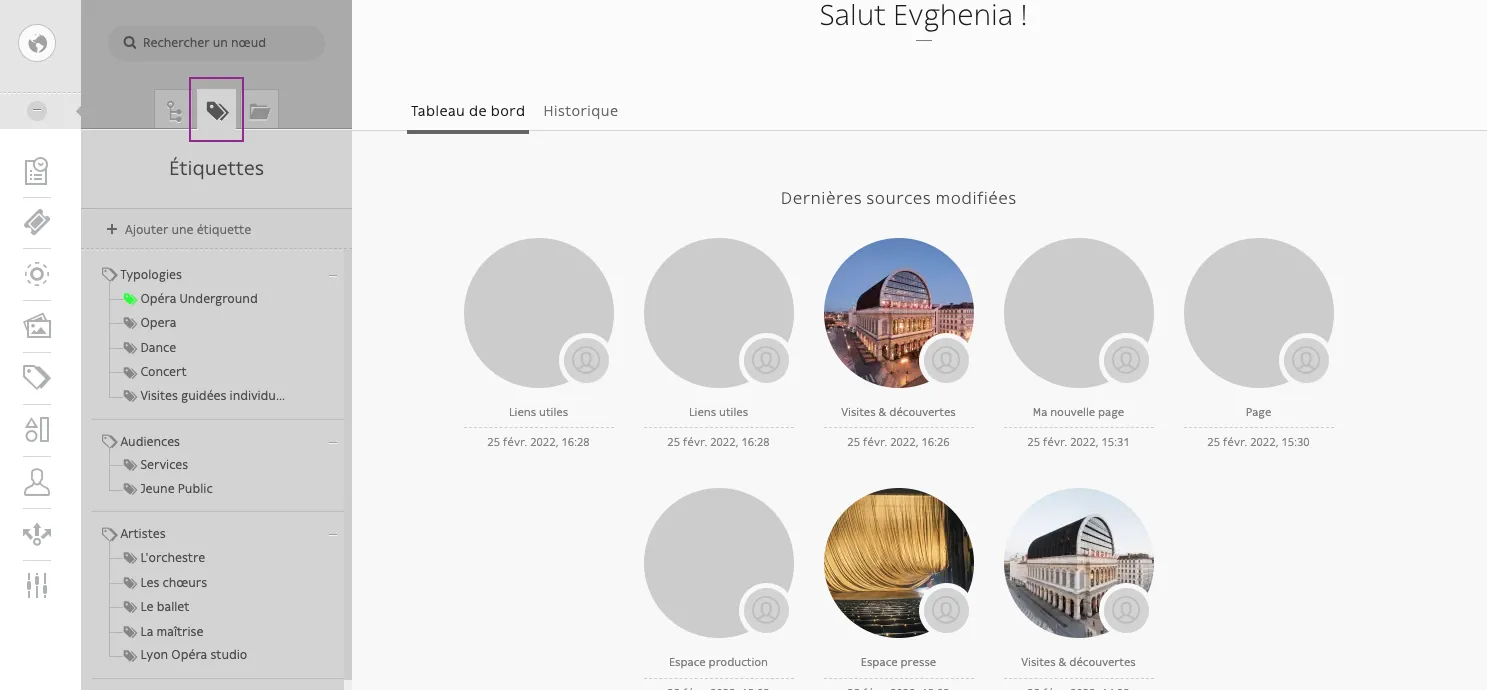This screenshot has height=690, width=1487.
Task: Click the tag icon next to Concert
Action: click(130, 371)
